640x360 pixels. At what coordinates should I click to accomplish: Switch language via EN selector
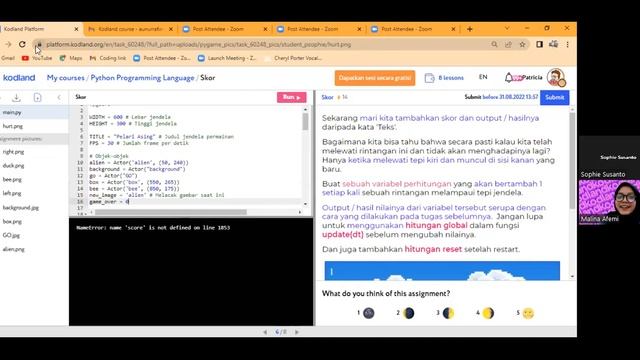(x=483, y=77)
